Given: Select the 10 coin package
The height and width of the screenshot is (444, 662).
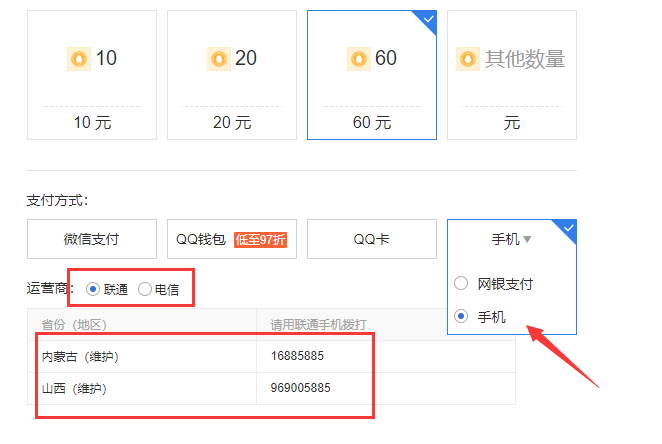Looking at the screenshot, I should [x=92, y=75].
